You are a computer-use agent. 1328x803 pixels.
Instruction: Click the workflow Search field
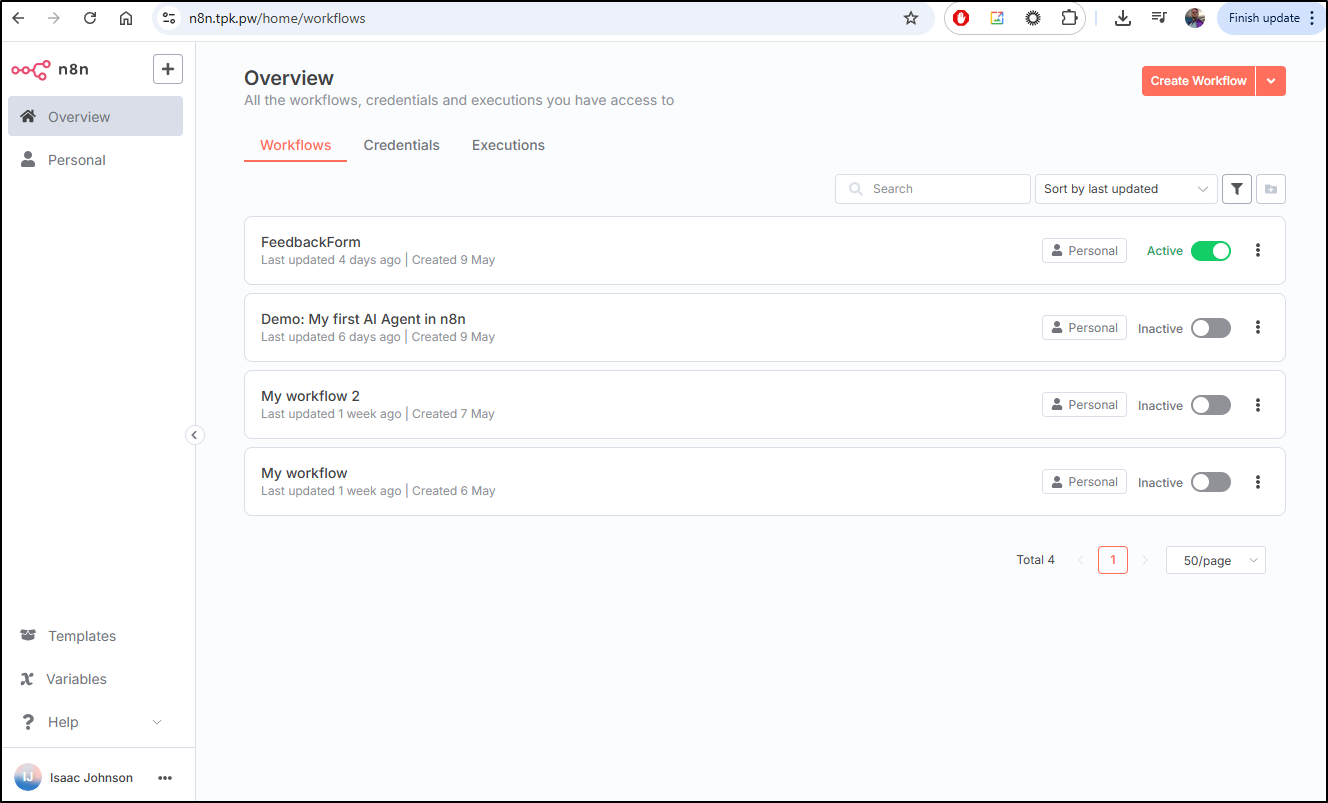point(940,189)
